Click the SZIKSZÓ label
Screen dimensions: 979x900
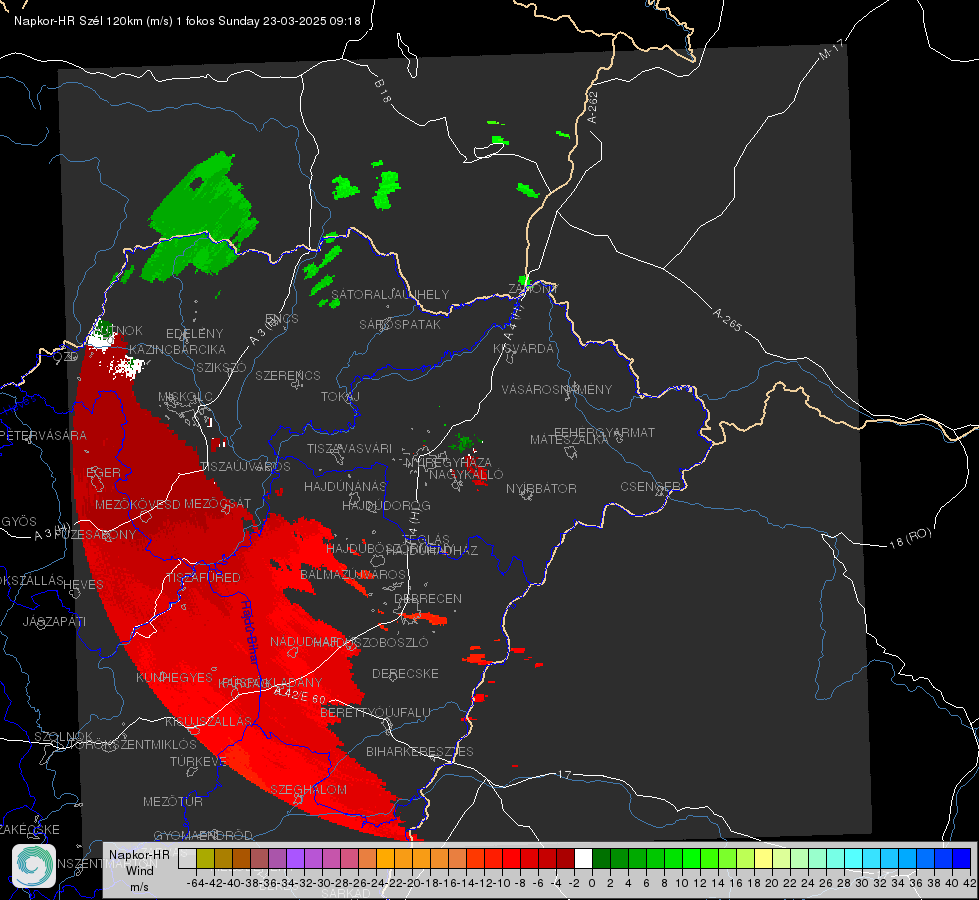coord(222,367)
